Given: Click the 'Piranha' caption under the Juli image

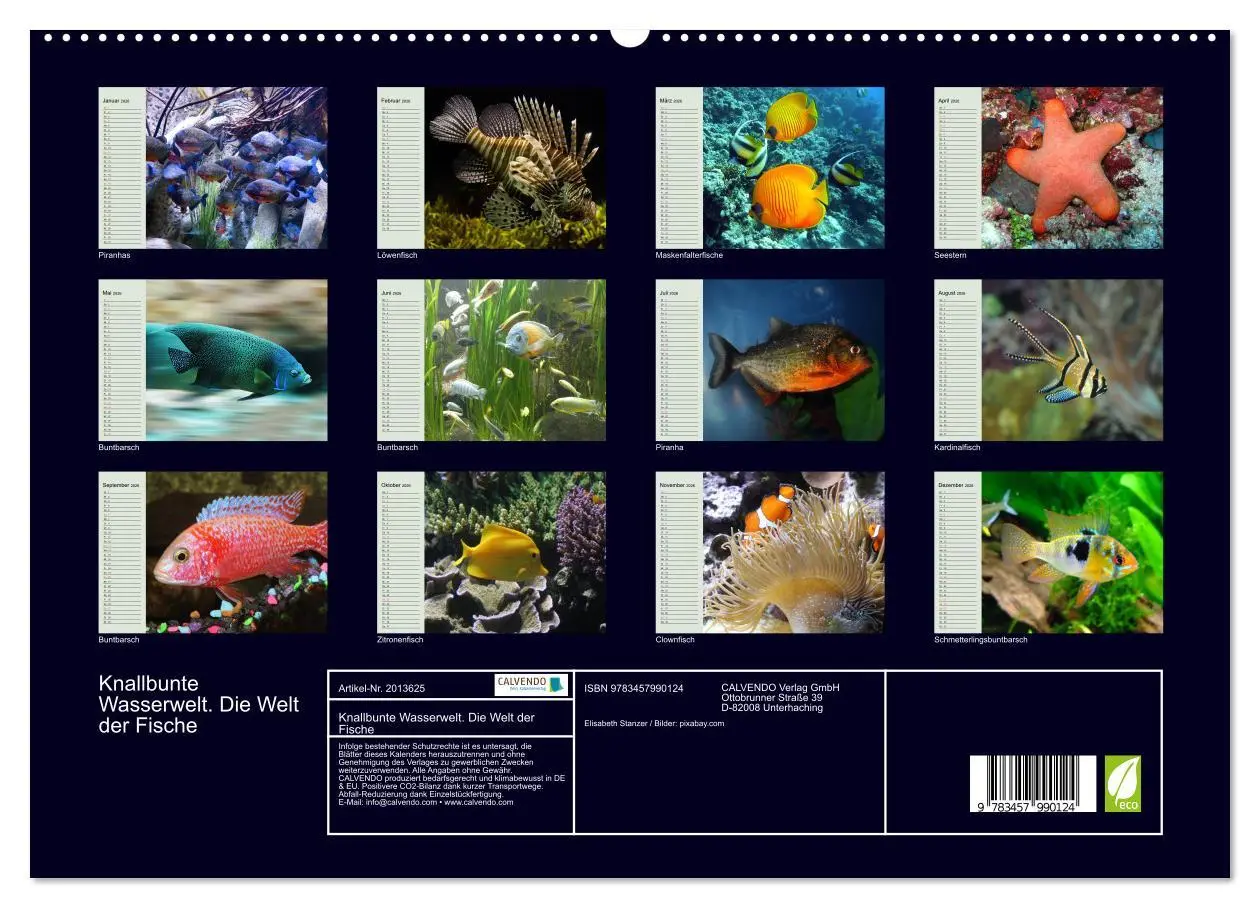Looking at the screenshot, I should (x=670, y=447).
